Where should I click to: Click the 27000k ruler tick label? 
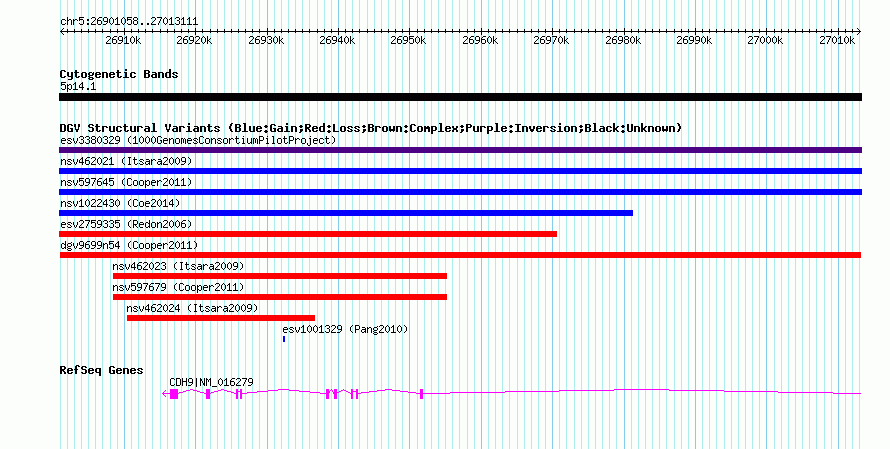pyautogui.click(x=765, y=40)
